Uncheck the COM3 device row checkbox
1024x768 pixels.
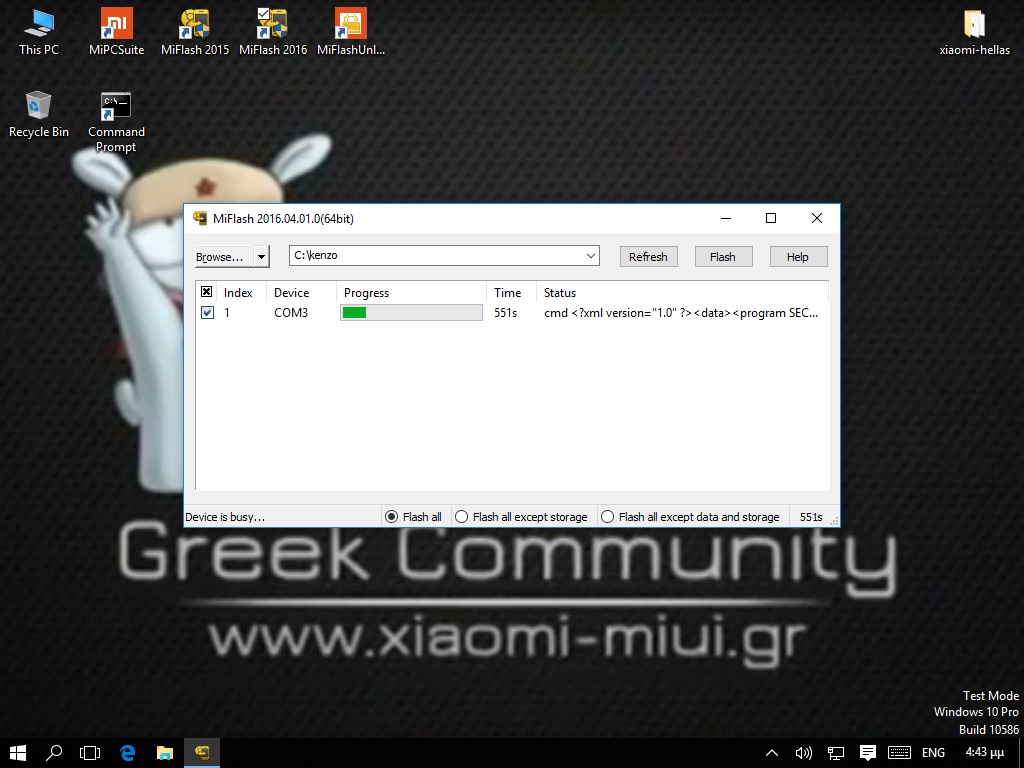[x=207, y=313]
